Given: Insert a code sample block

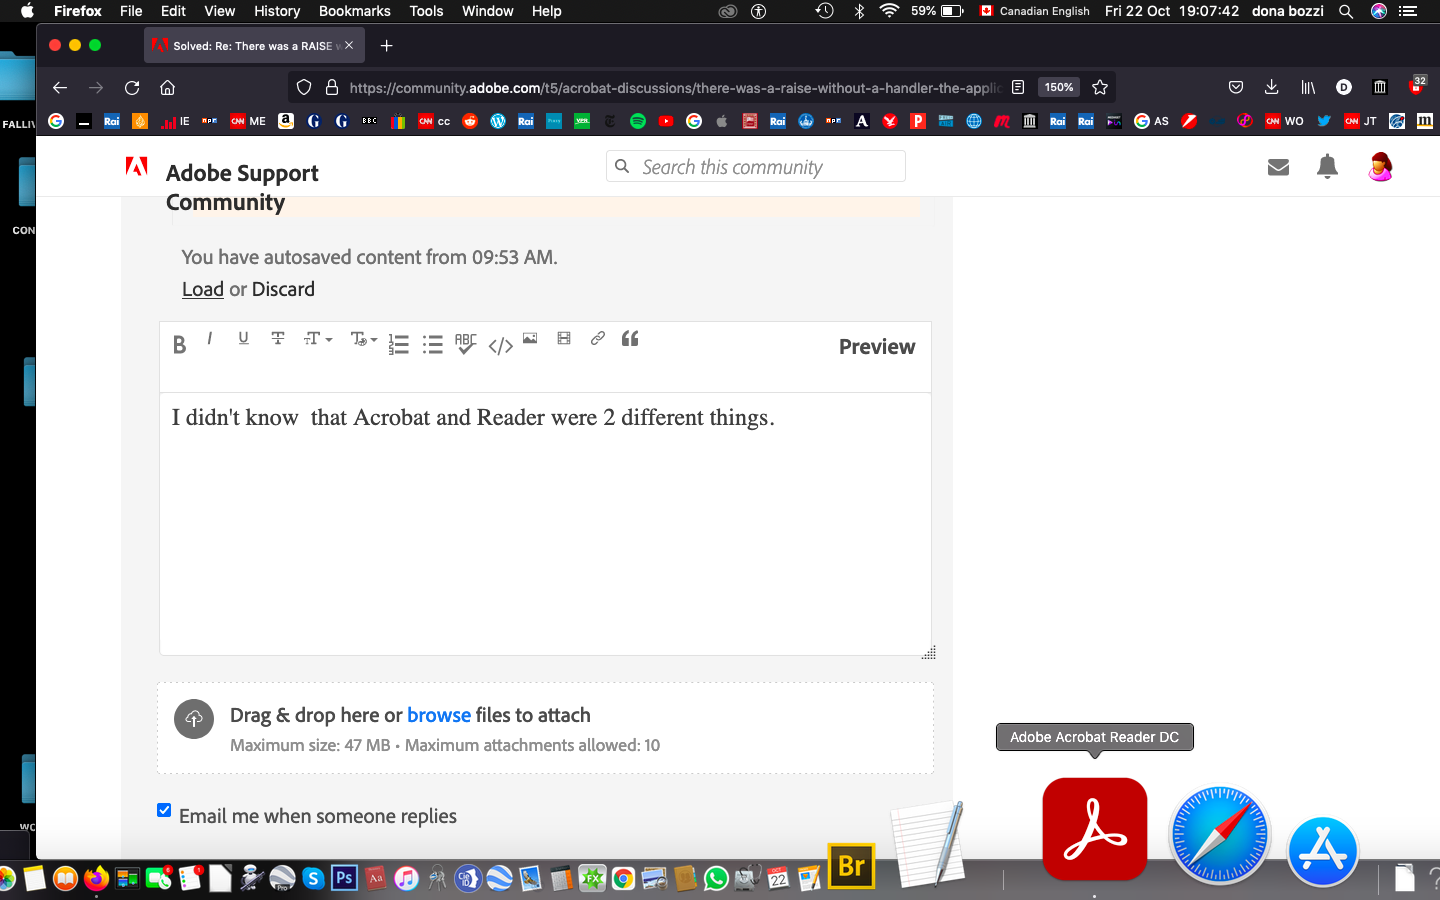Looking at the screenshot, I should click(x=501, y=346).
